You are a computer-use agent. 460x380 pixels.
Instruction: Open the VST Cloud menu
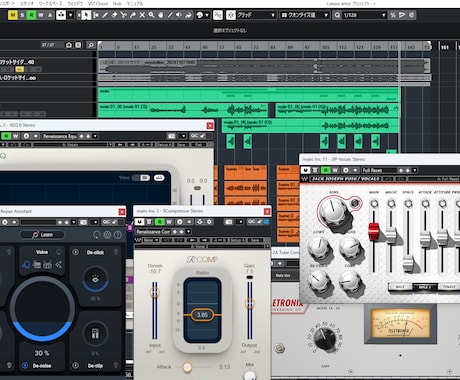pyautogui.click(x=98, y=3)
